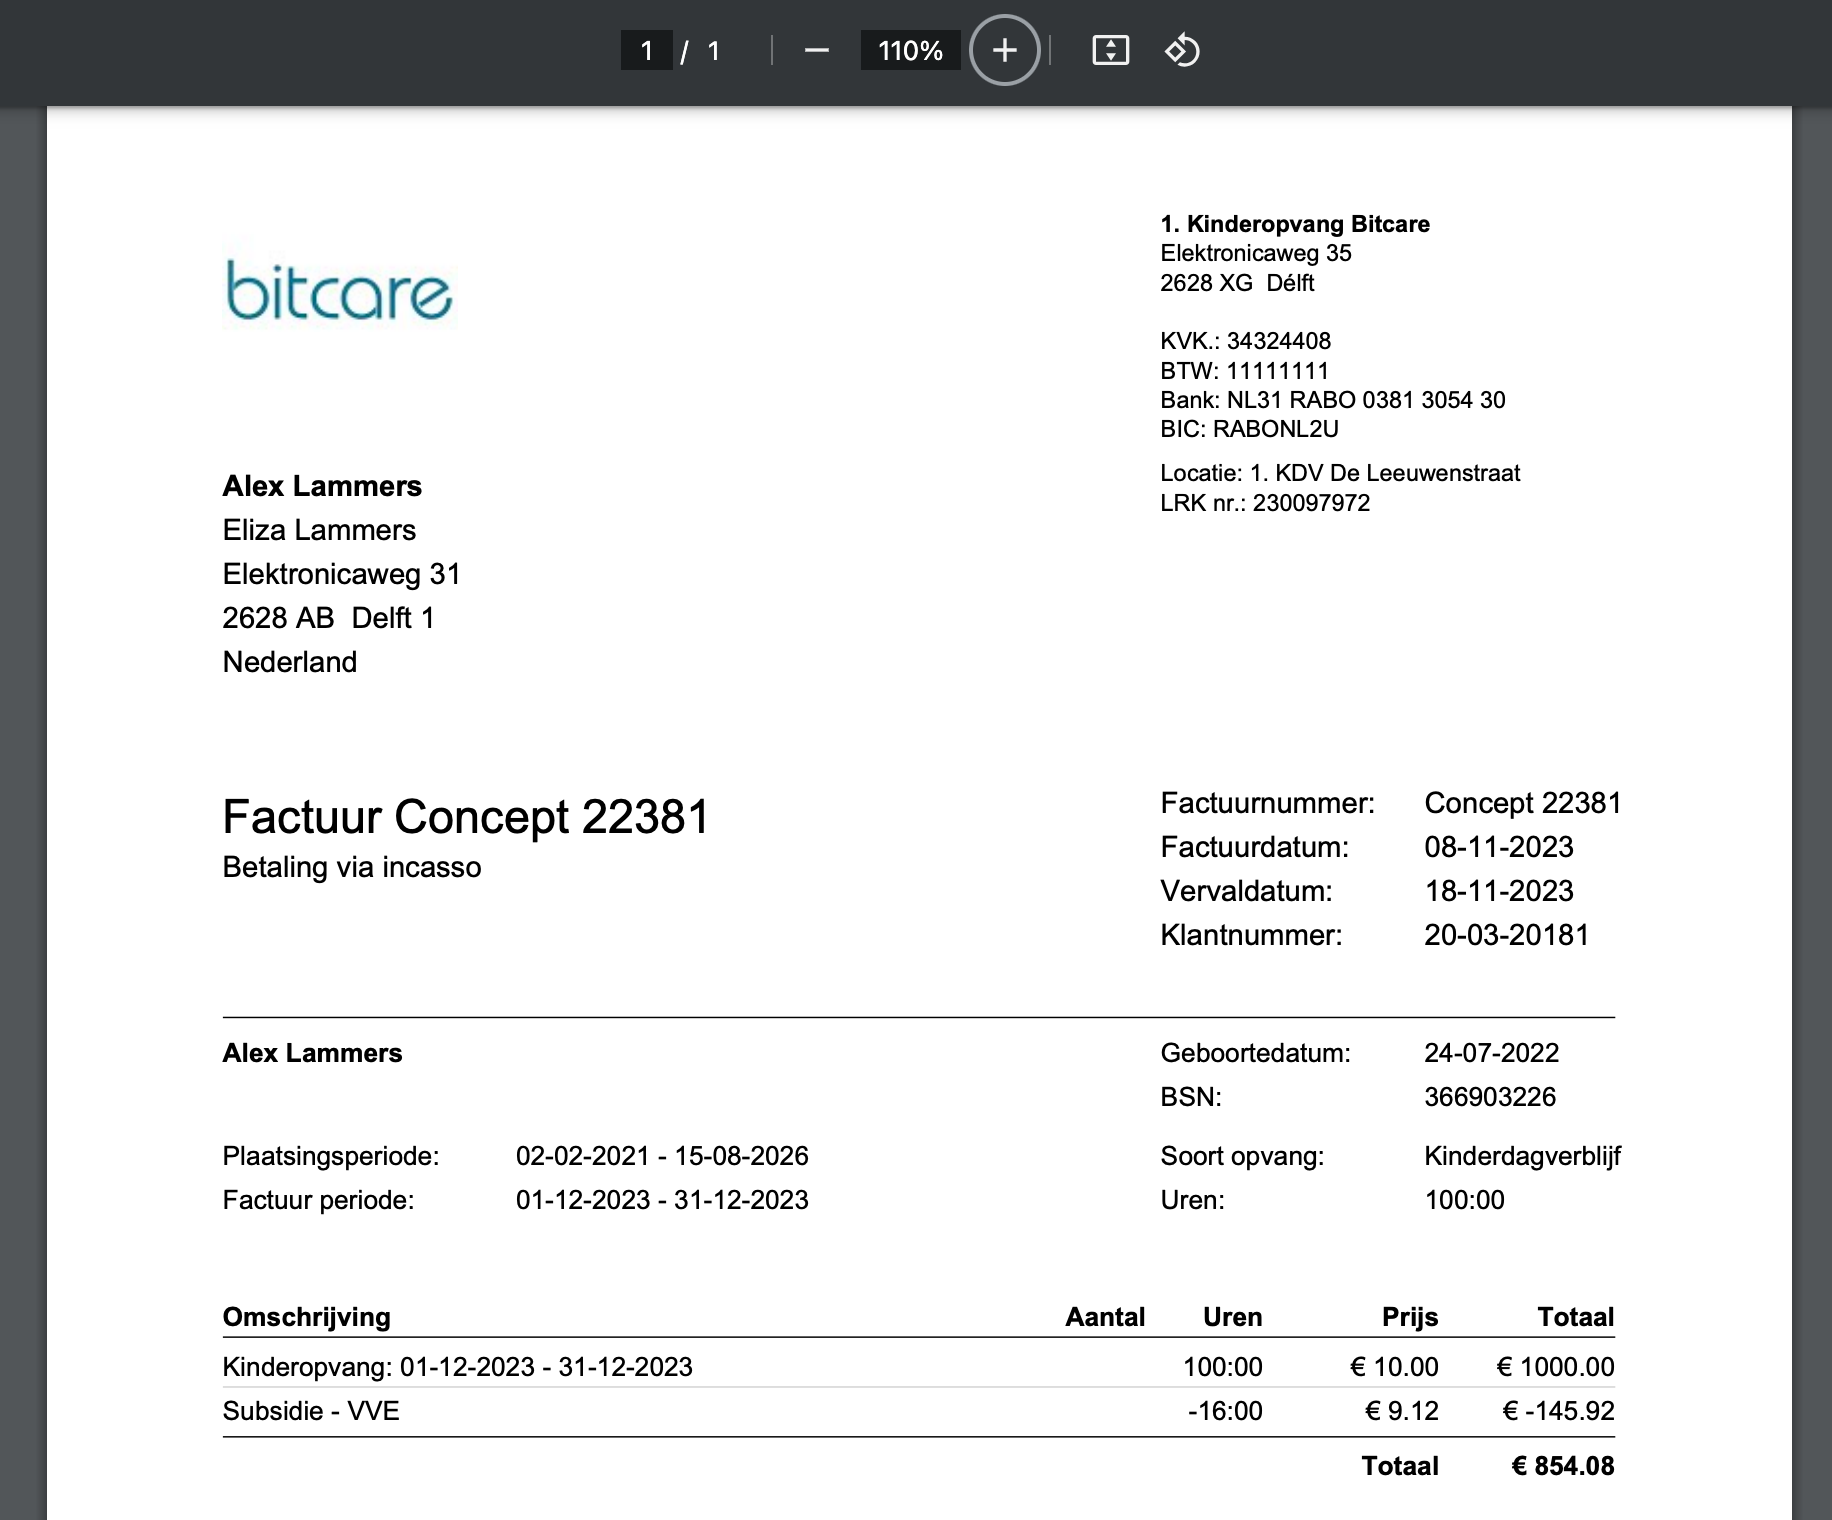Select the country 'Nederland'
Screen dimensions: 1832x1520
coord(290,662)
